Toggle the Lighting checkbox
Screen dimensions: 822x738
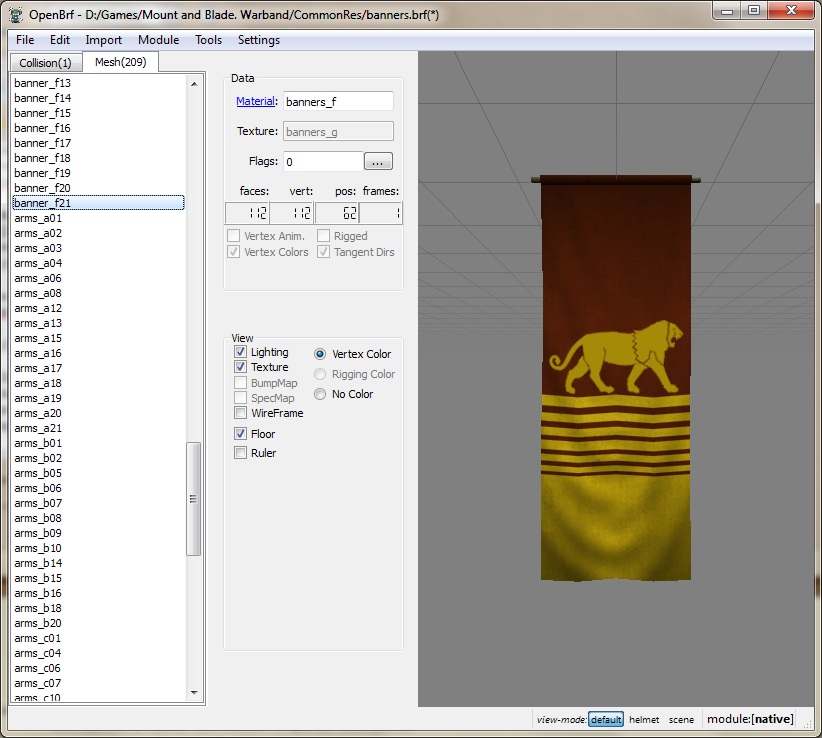pyautogui.click(x=240, y=352)
